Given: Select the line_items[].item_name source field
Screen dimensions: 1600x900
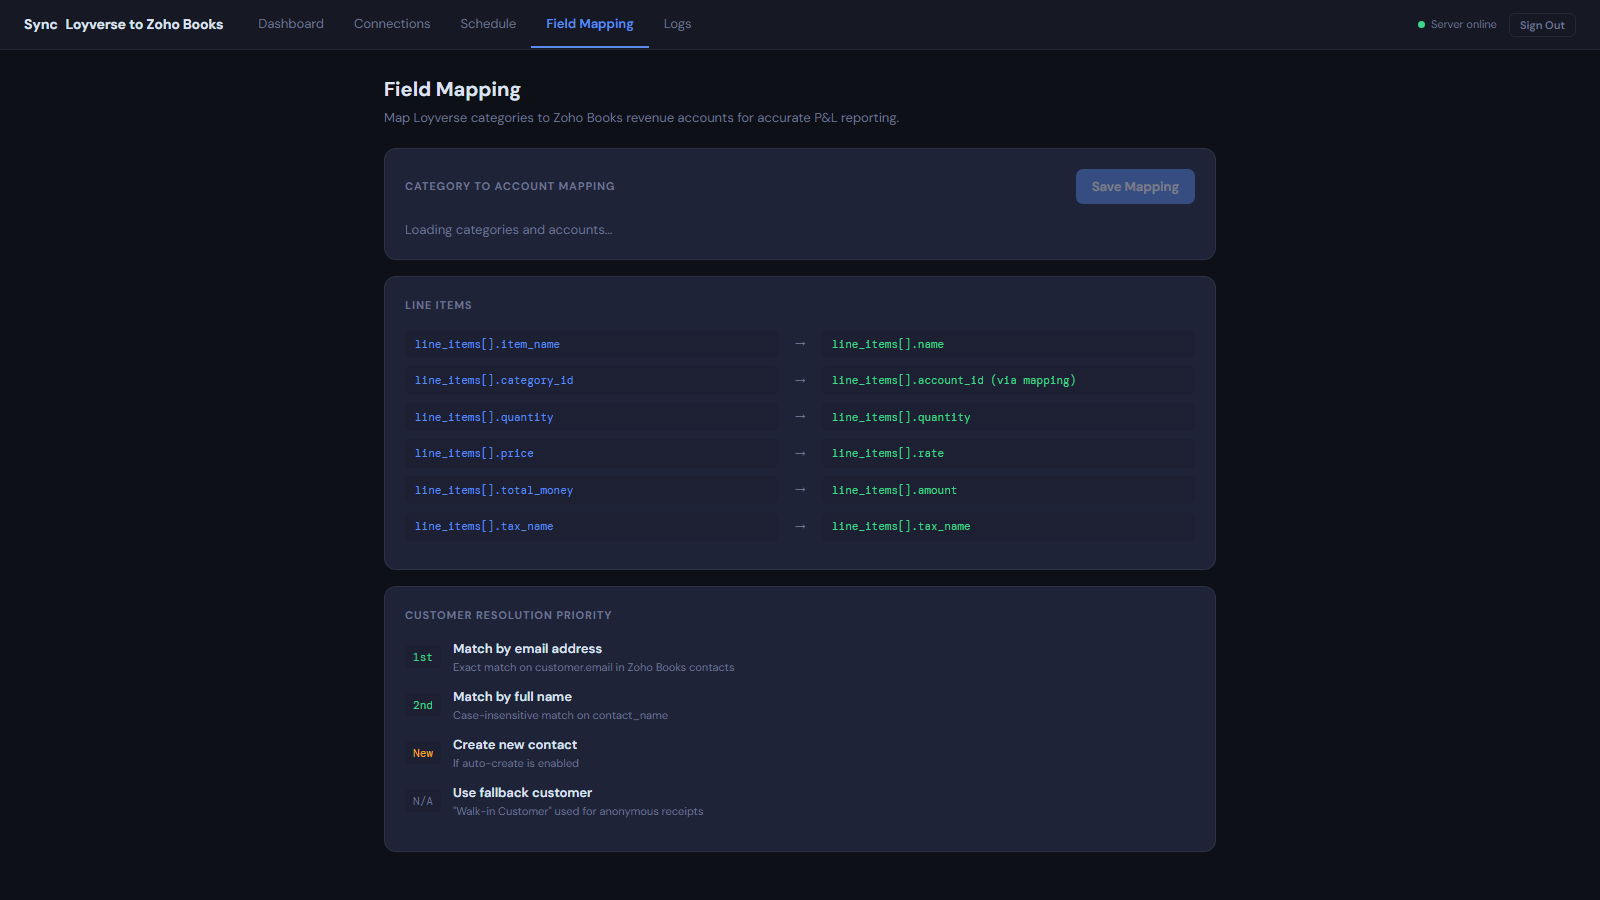Looking at the screenshot, I should pos(591,344).
